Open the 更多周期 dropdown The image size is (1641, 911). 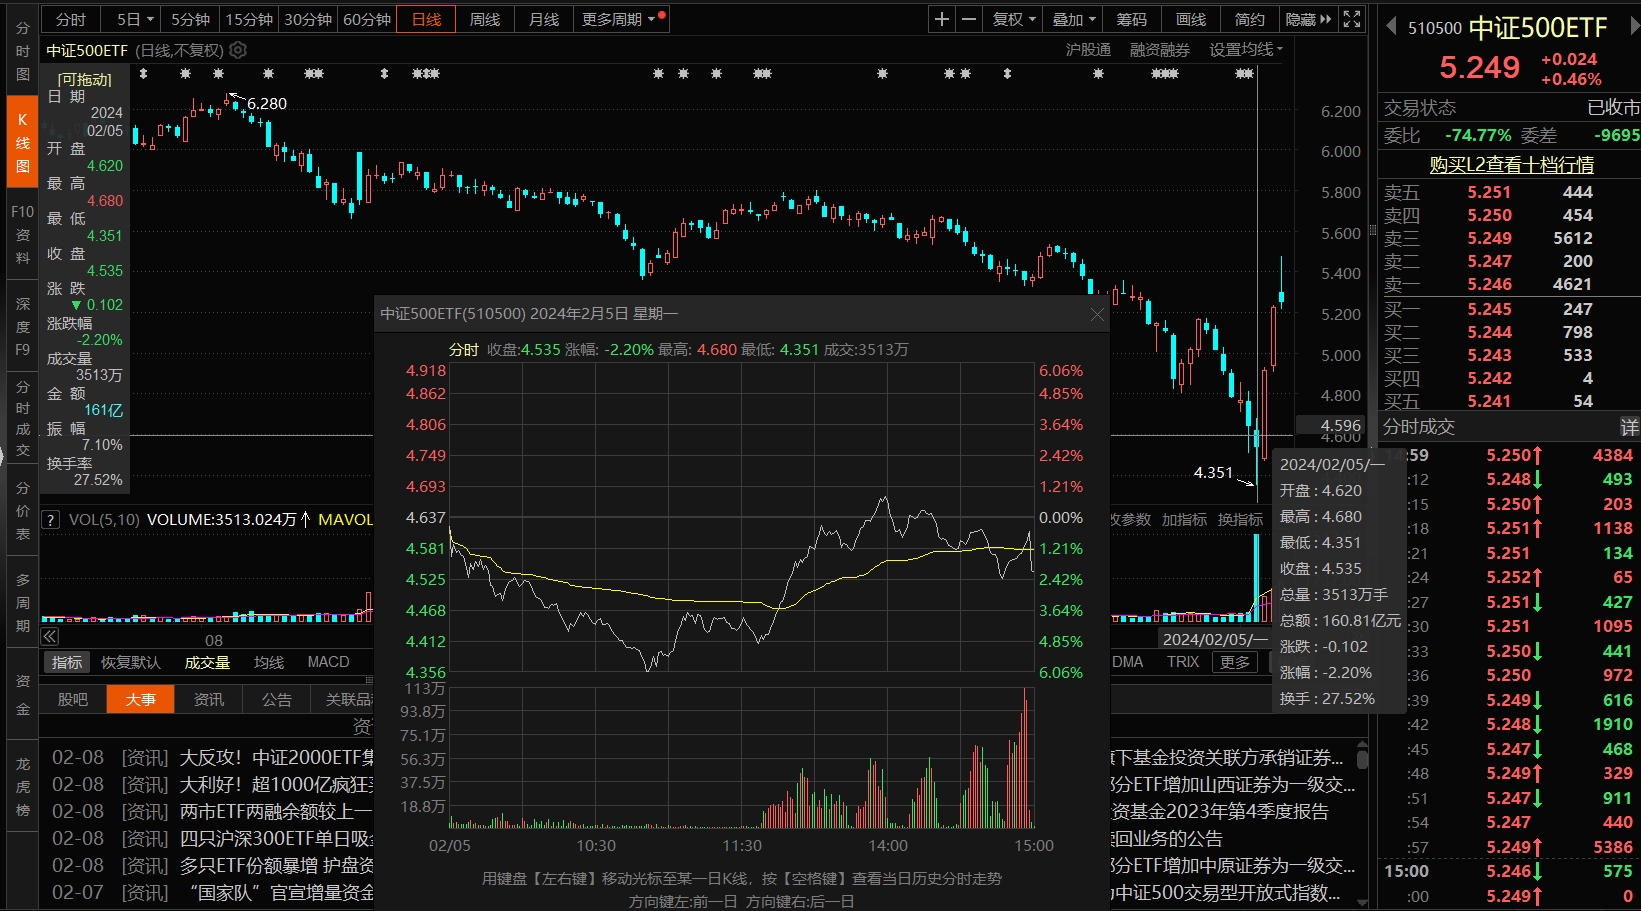(x=619, y=19)
